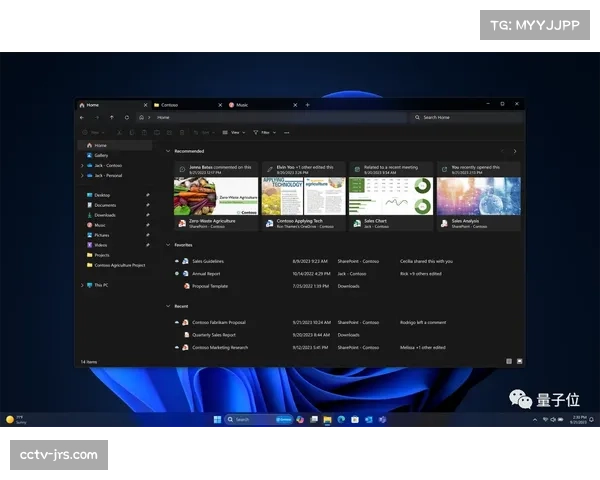Click the Up arrow navigation button
600x480 pixels.
[114, 117]
